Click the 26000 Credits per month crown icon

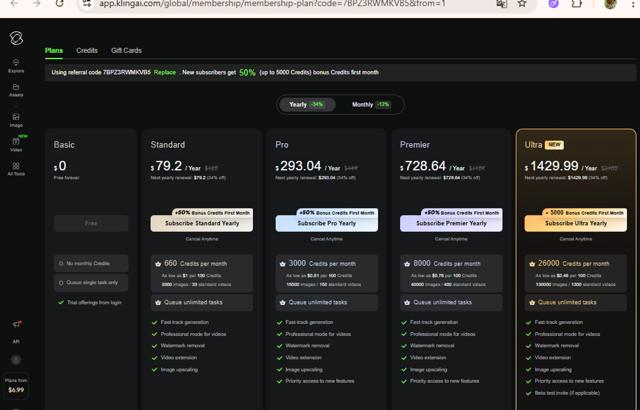[532, 264]
